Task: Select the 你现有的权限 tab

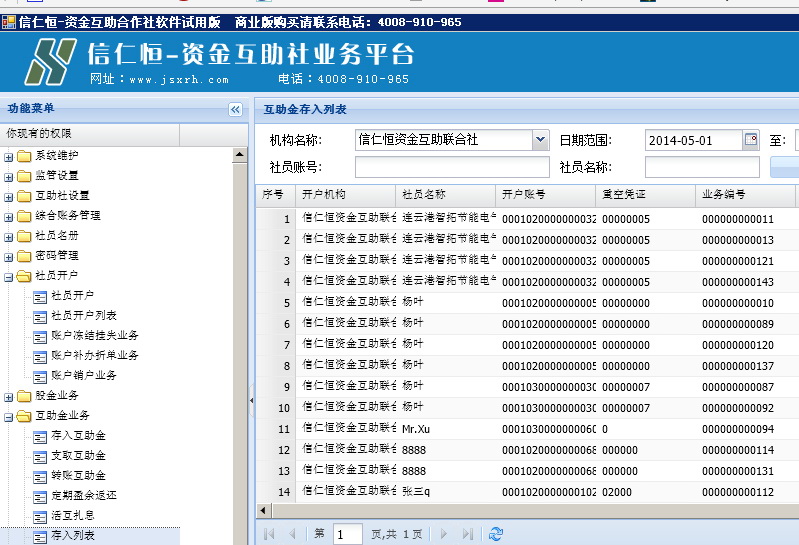Action: (90, 134)
